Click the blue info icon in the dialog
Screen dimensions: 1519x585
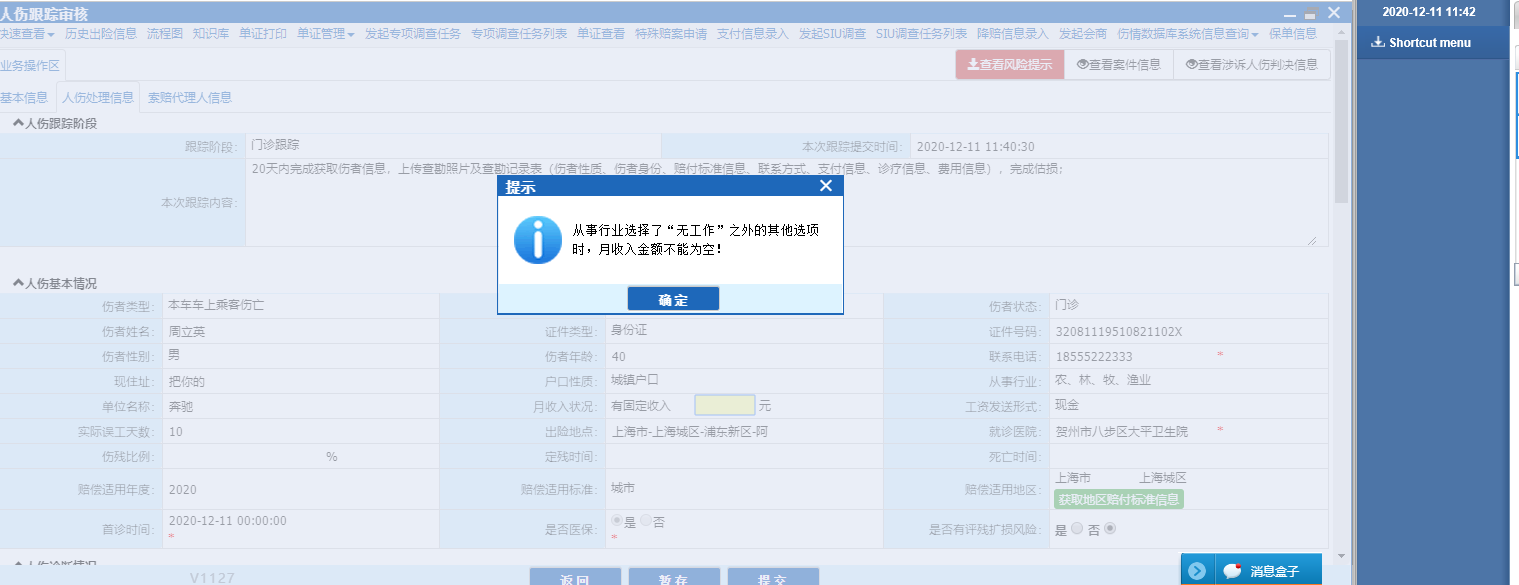[x=537, y=240]
